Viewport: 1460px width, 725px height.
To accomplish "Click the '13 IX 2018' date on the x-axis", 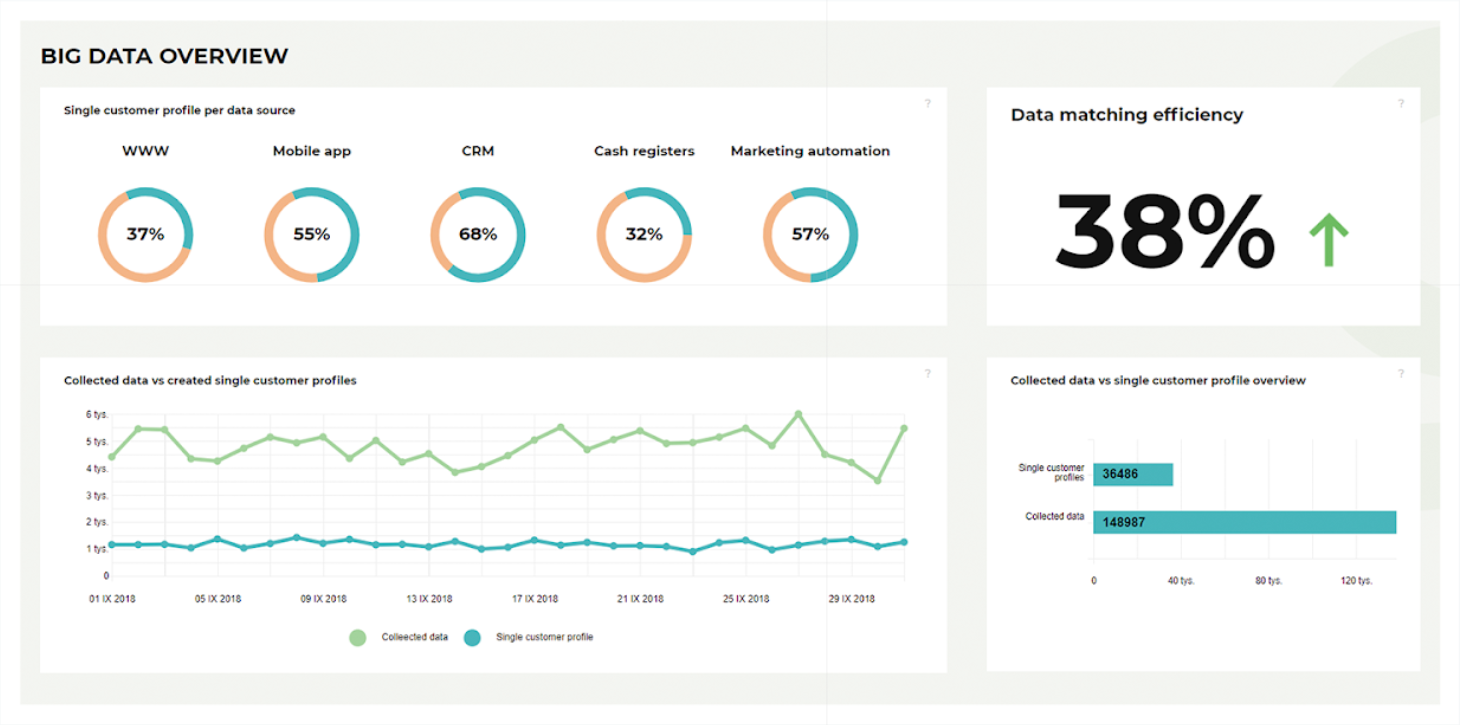I will (x=429, y=599).
